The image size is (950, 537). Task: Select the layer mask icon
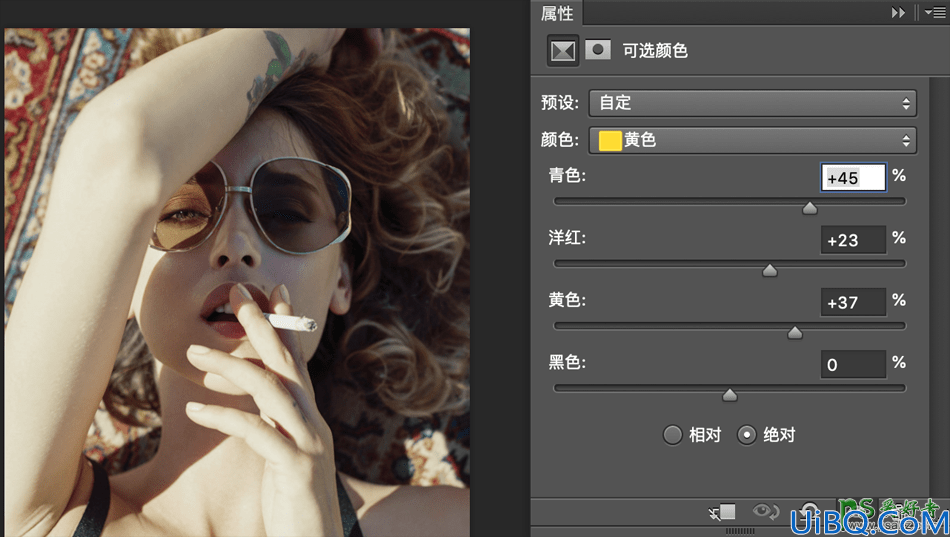click(598, 50)
